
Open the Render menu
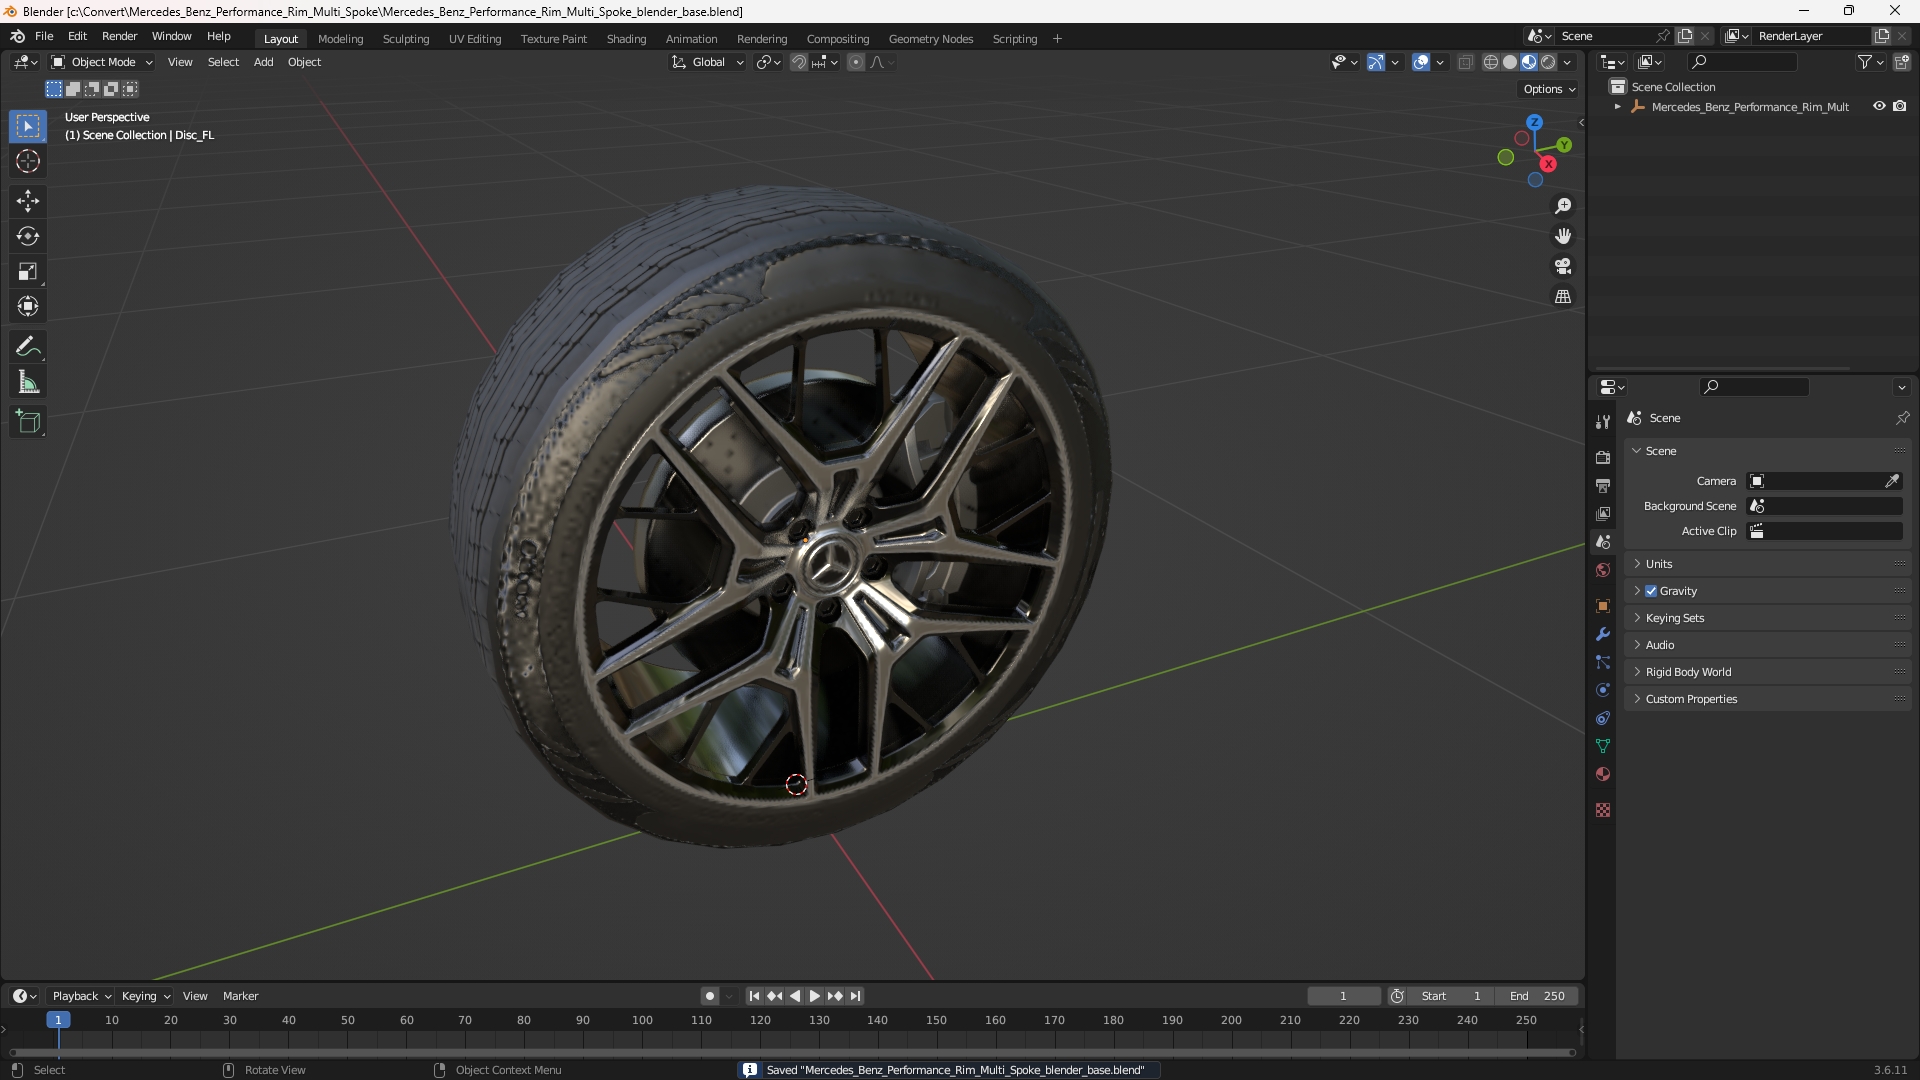[119, 36]
